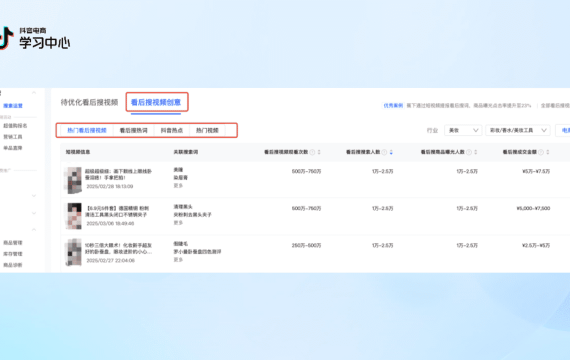Click the ¥2.5万-¥5万 amount cell

pos(536,245)
